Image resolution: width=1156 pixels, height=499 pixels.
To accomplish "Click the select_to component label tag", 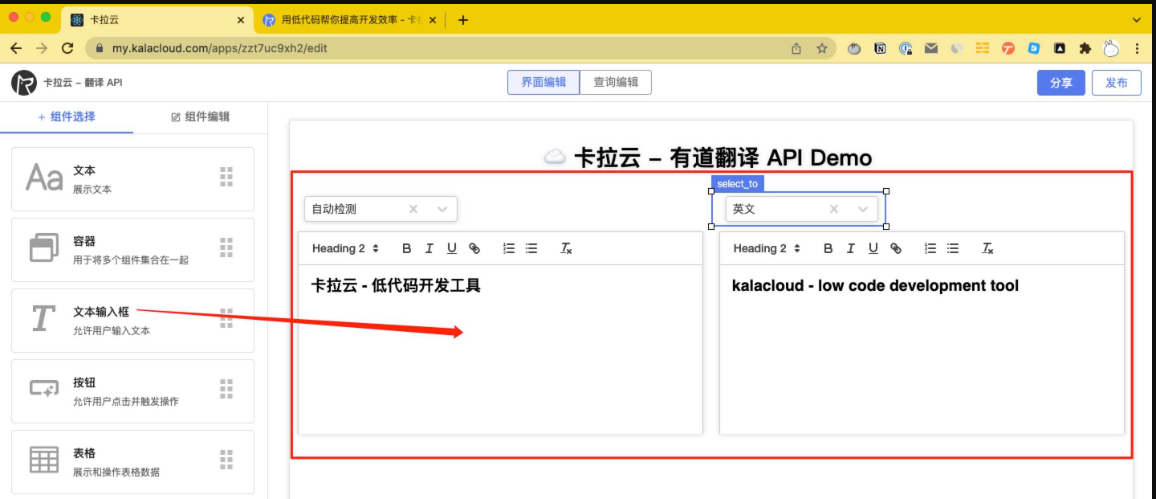I will coord(737,184).
